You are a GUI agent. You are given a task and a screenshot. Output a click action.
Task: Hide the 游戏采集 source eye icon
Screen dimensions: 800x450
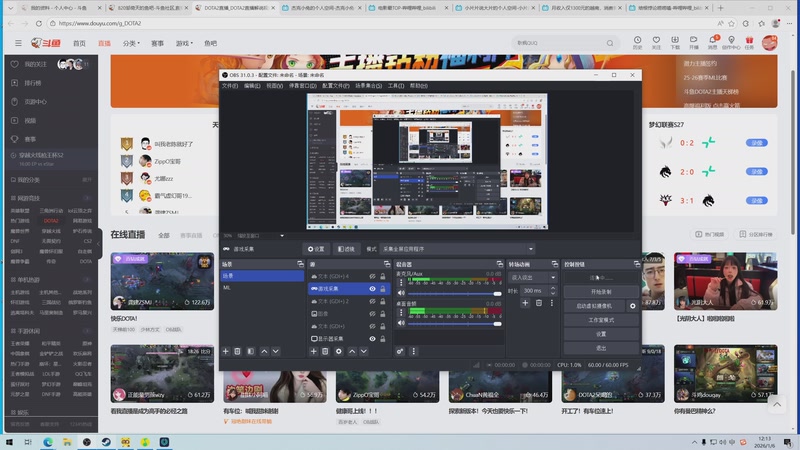pyautogui.click(x=372, y=289)
